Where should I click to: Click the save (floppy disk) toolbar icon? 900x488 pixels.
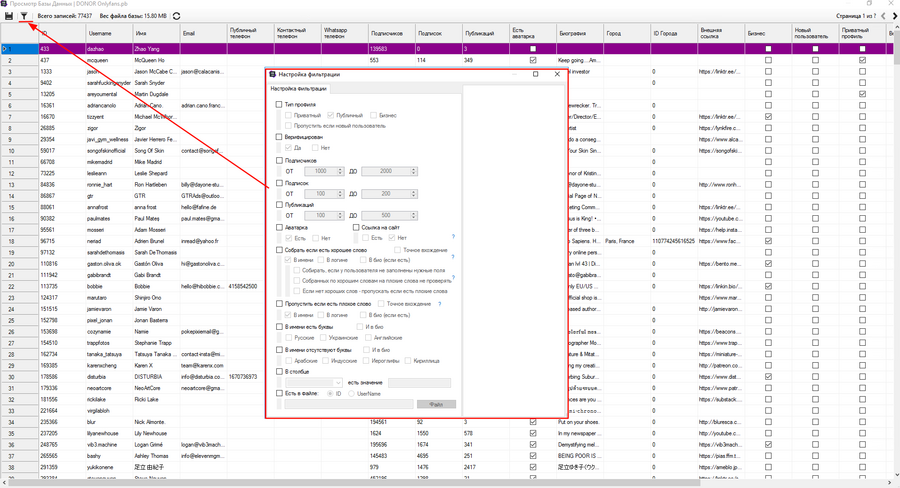9,16
